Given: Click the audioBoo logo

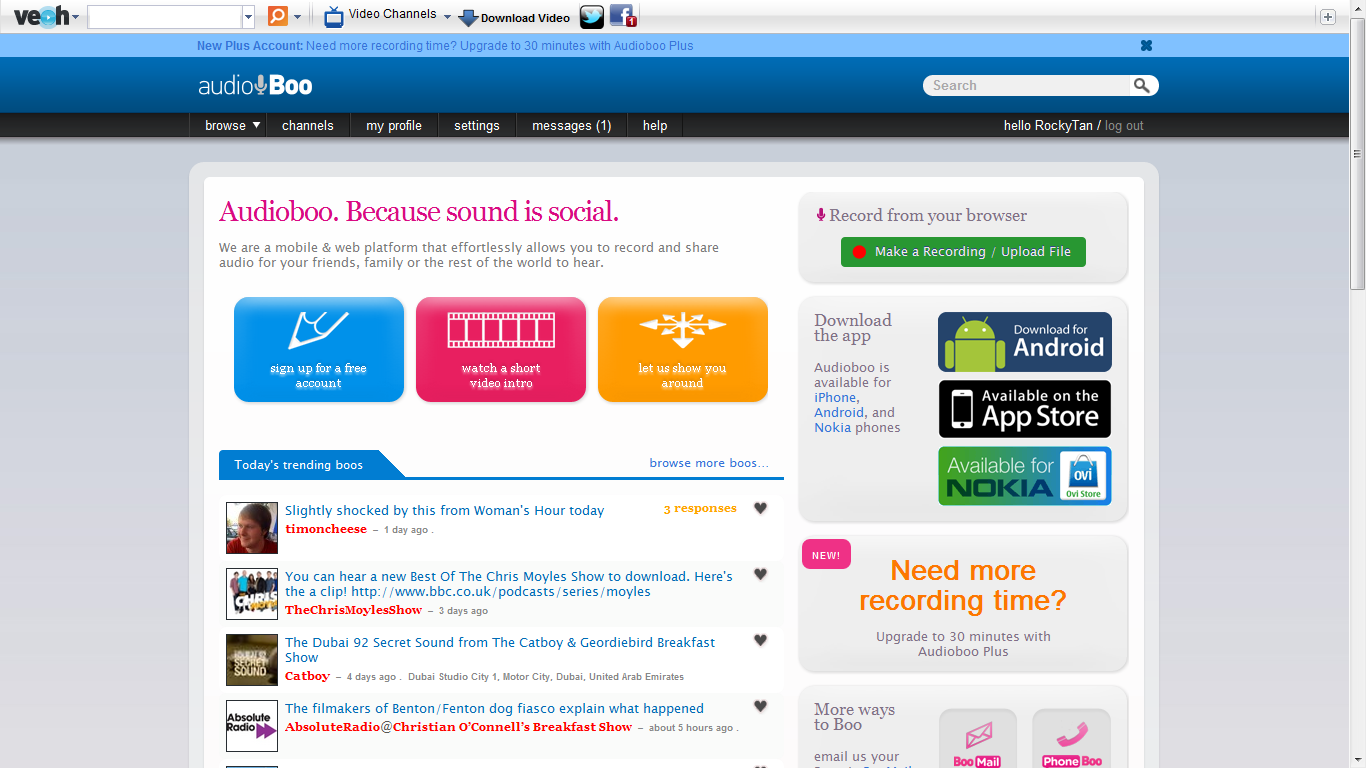Looking at the screenshot, I should [255, 85].
